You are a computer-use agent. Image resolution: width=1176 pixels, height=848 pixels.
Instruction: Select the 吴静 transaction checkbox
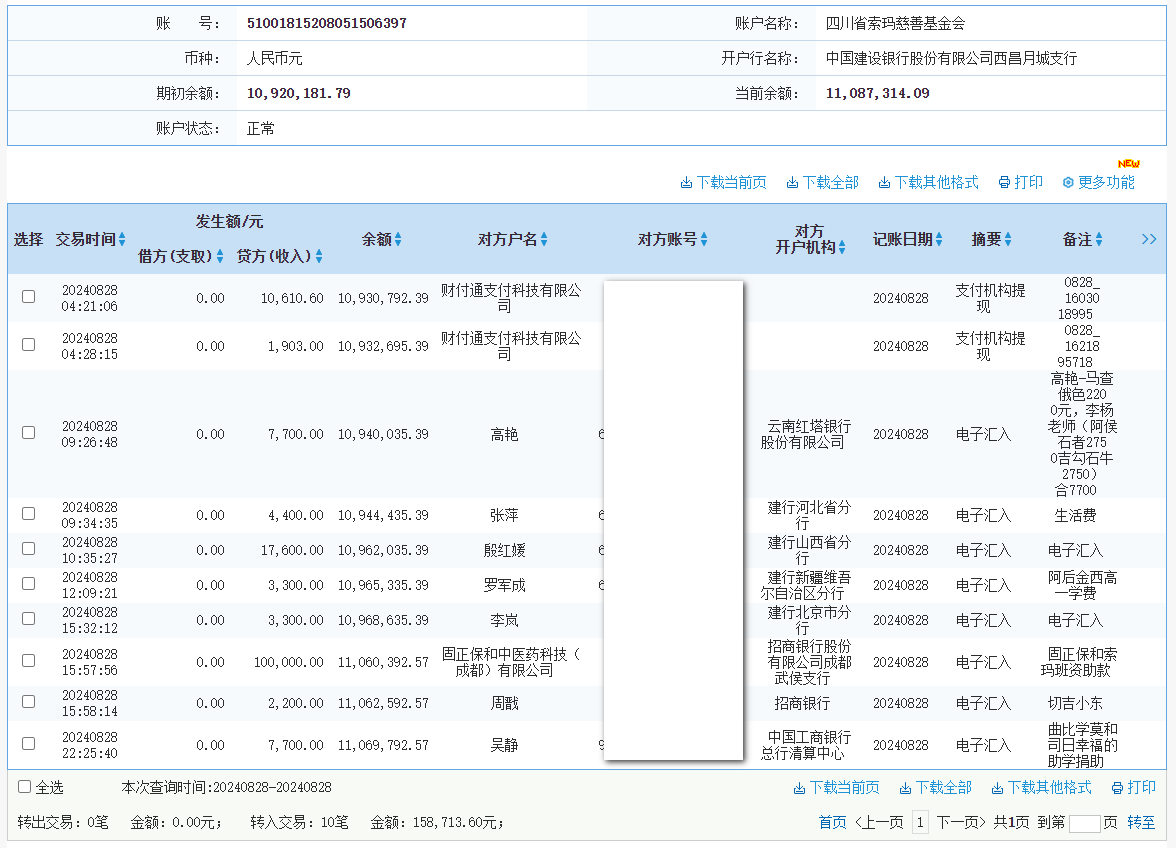coord(28,744)
